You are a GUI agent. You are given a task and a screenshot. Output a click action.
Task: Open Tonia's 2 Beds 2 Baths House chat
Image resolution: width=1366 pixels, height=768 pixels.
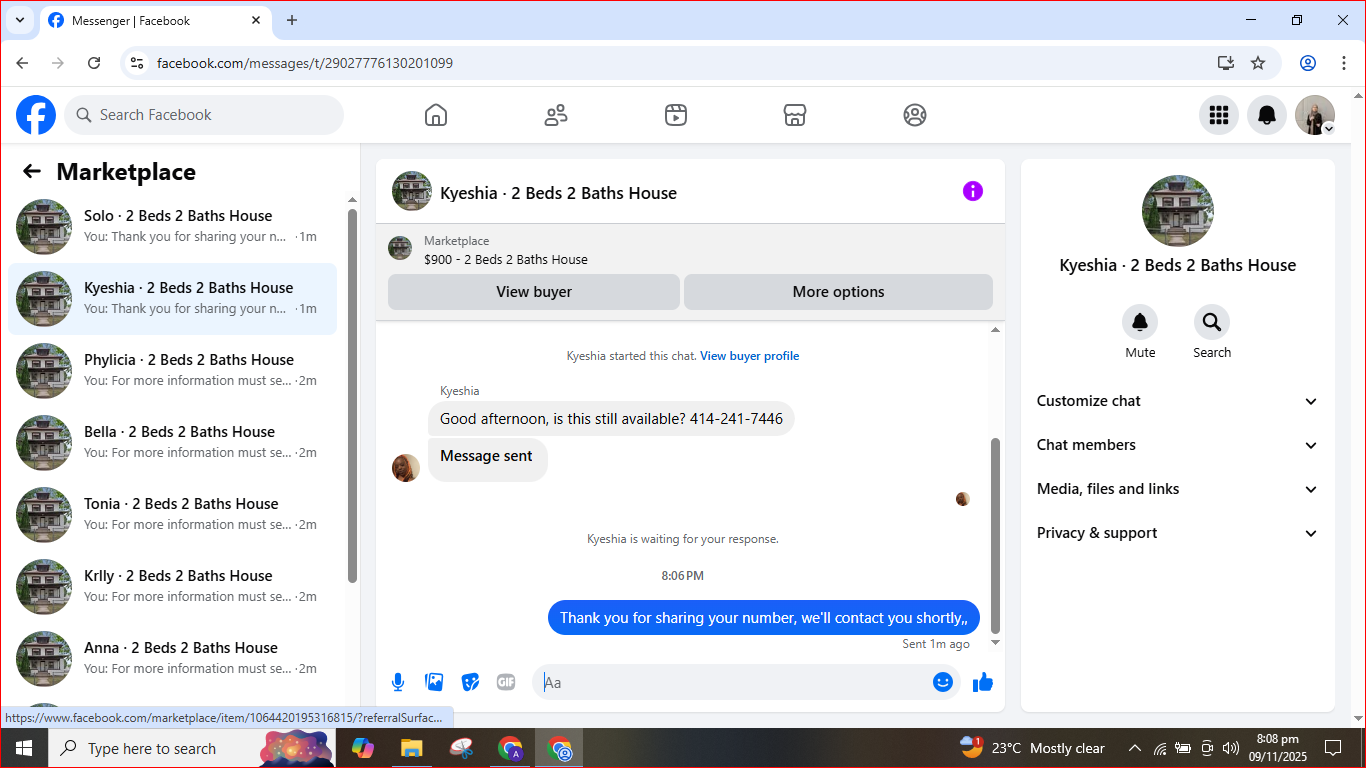pyautogui.click(x=172, y=515)
